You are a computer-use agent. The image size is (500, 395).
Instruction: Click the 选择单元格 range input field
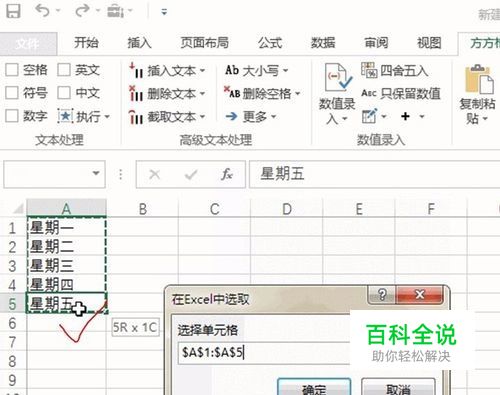(x=264, y=352)
